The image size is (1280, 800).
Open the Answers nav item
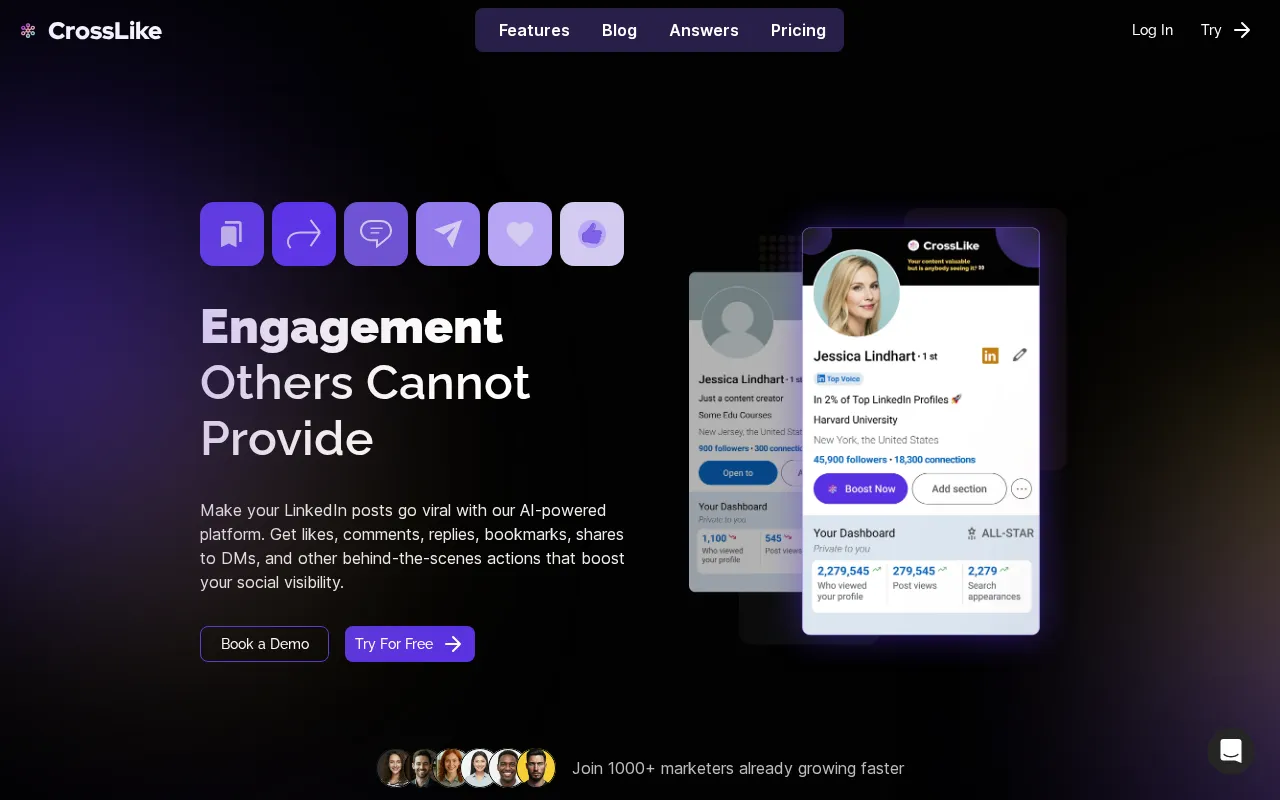click(x=704, y=30)
